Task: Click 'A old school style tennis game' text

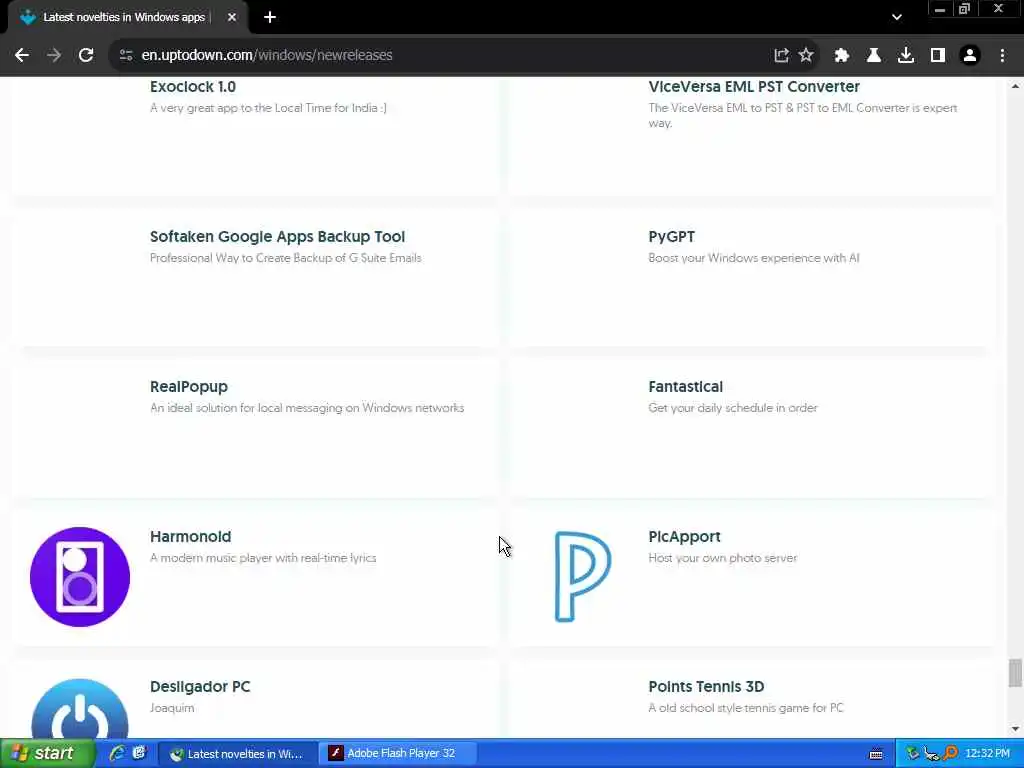Action: 746,708
